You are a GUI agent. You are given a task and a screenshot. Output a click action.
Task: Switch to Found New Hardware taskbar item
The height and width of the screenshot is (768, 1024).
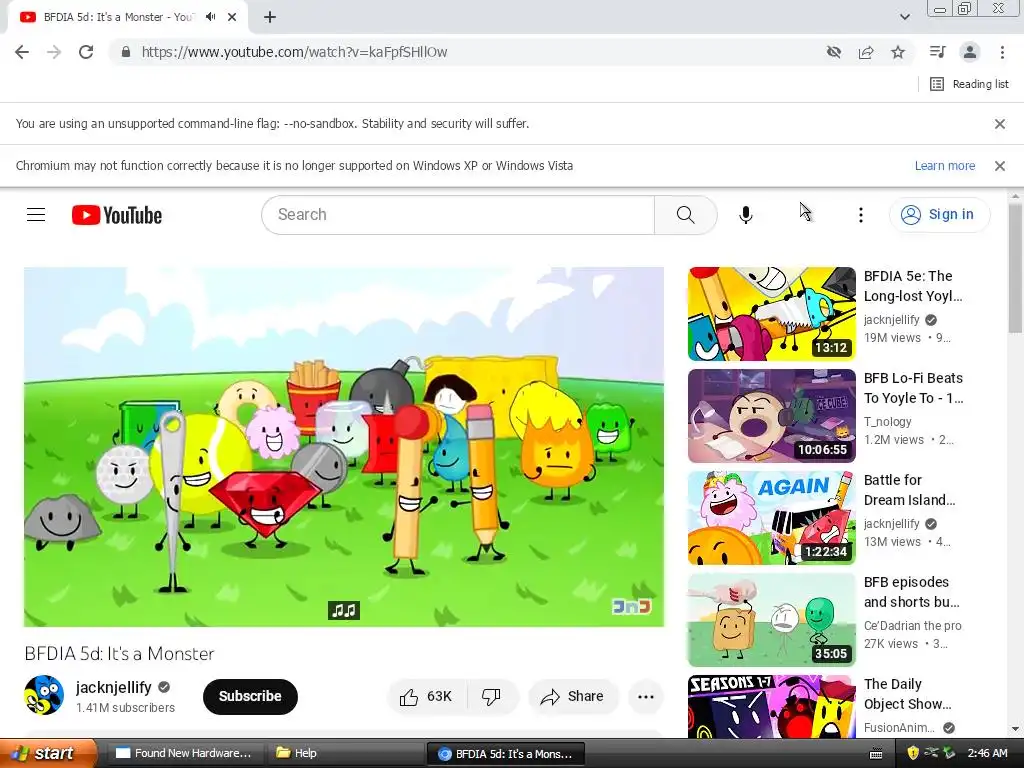point(184,753)
